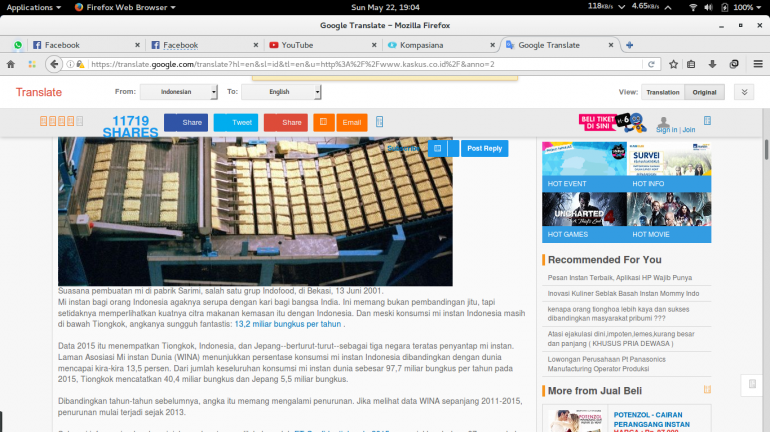Click the system menu arrow in top bar
This screenshot has height=432, width=770.
click(758, 7)
